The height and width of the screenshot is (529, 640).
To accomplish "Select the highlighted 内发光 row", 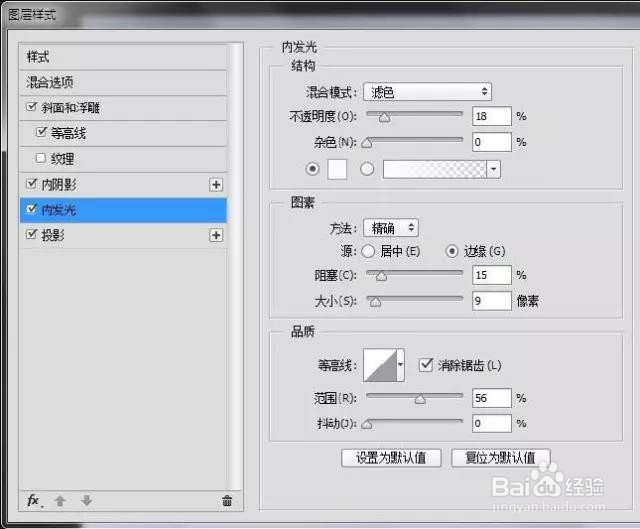I will click(x=123, y=210).
